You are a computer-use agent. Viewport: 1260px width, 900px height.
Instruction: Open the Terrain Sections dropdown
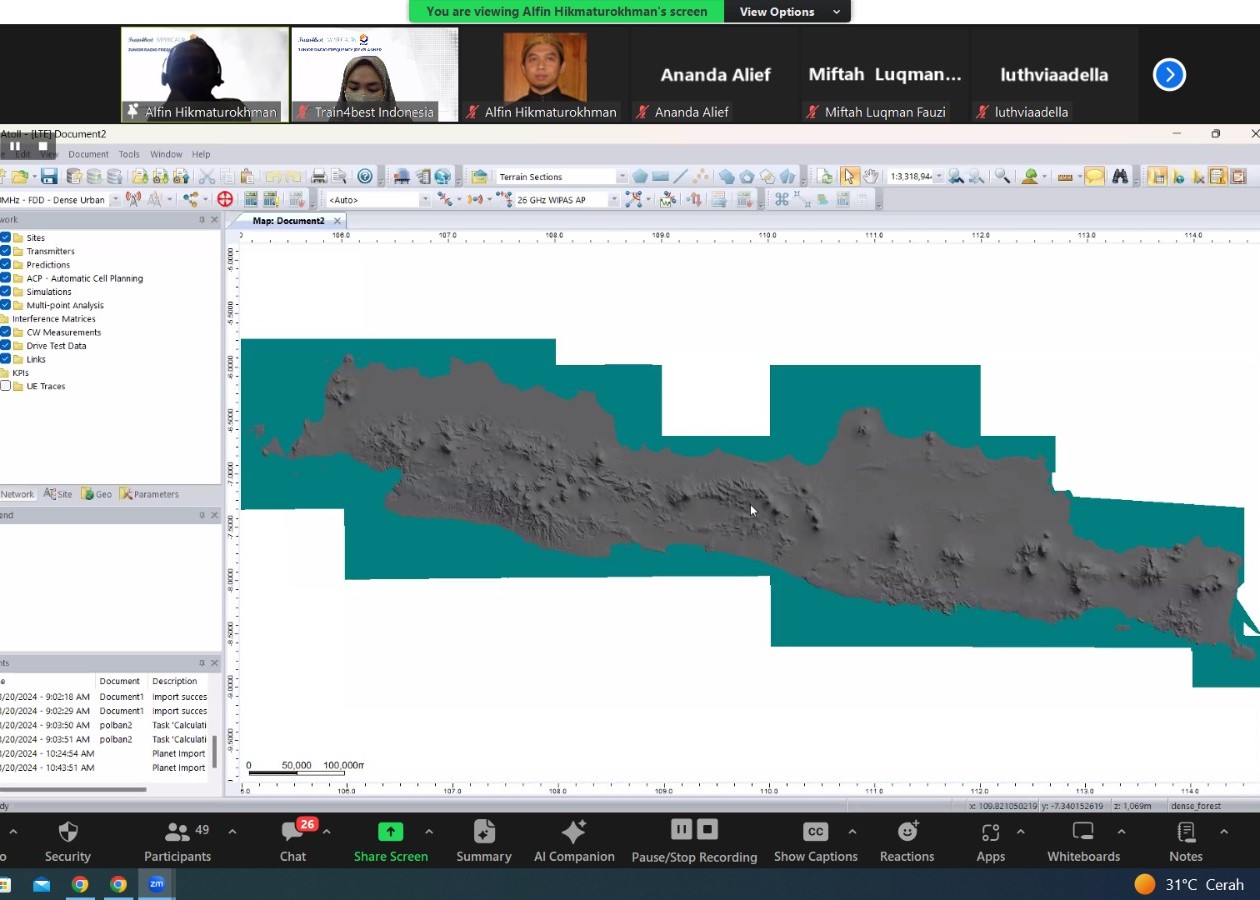pos(621,177)
